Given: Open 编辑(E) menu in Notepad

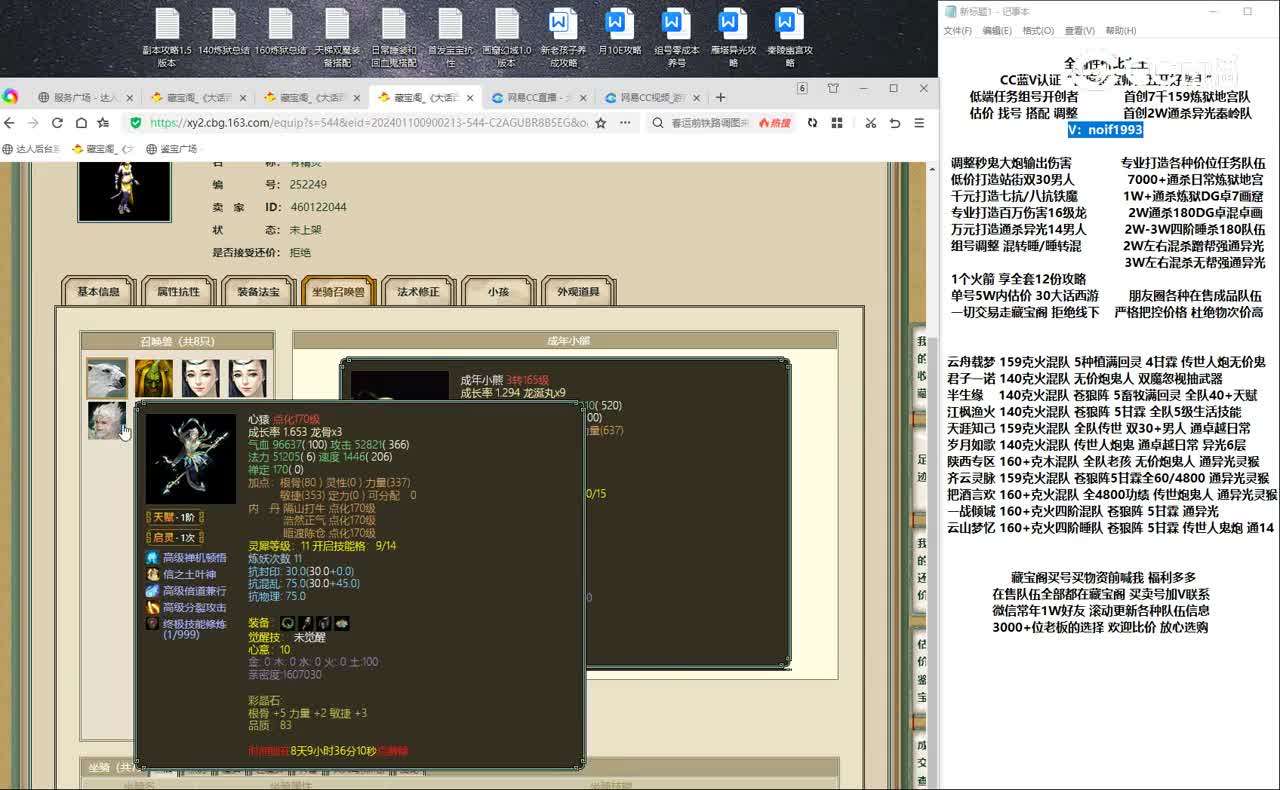Looking at the screenshot, I should (996, 31).
